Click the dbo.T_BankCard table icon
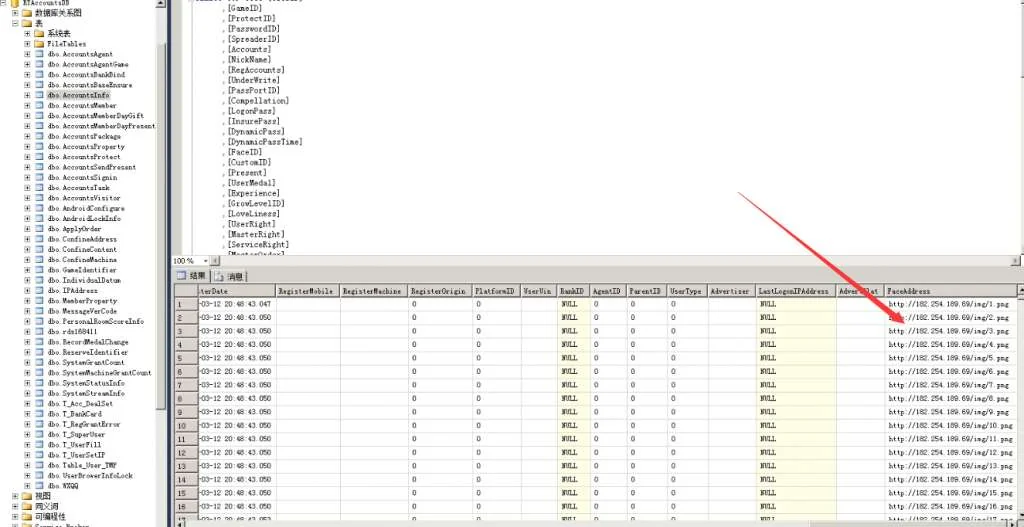Image resolution: width=1024 pixels, height=527 pixels. (39, 414)
